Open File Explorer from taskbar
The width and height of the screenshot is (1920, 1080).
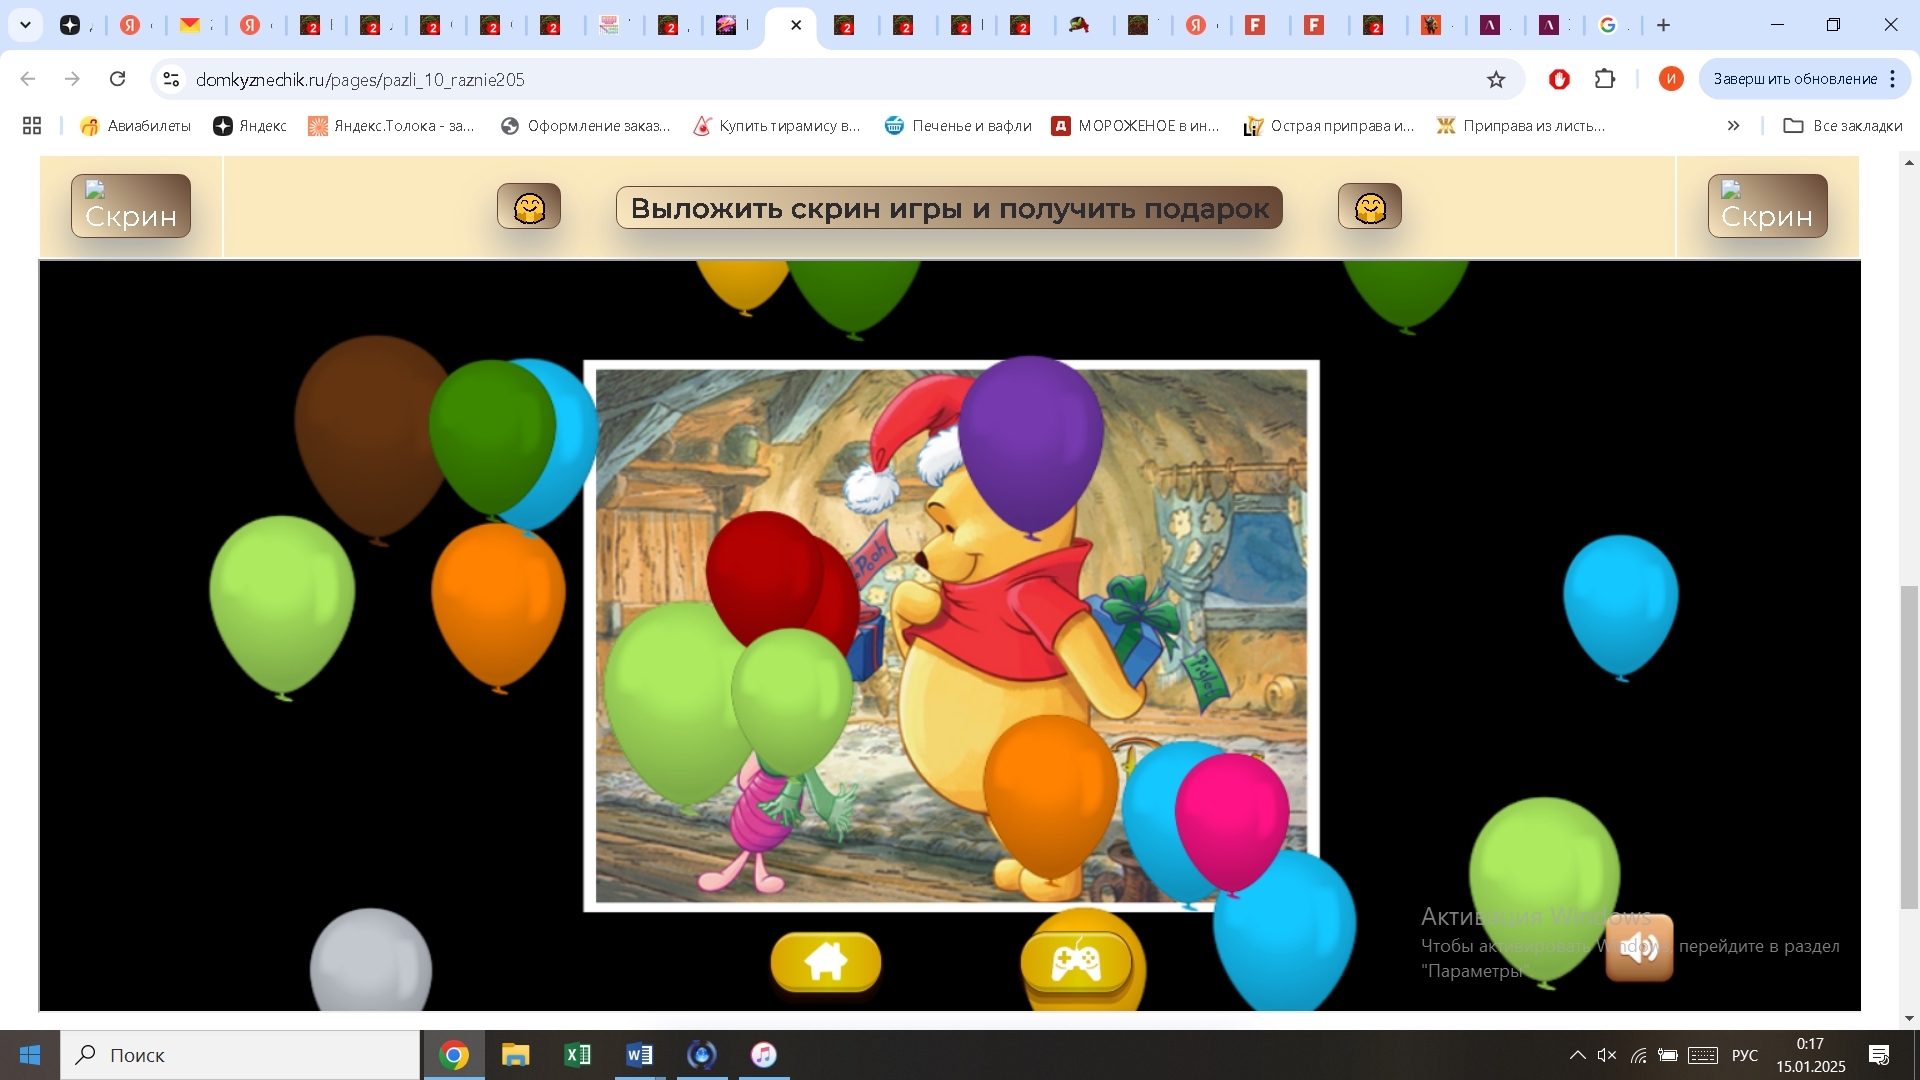coord(515,1055)
